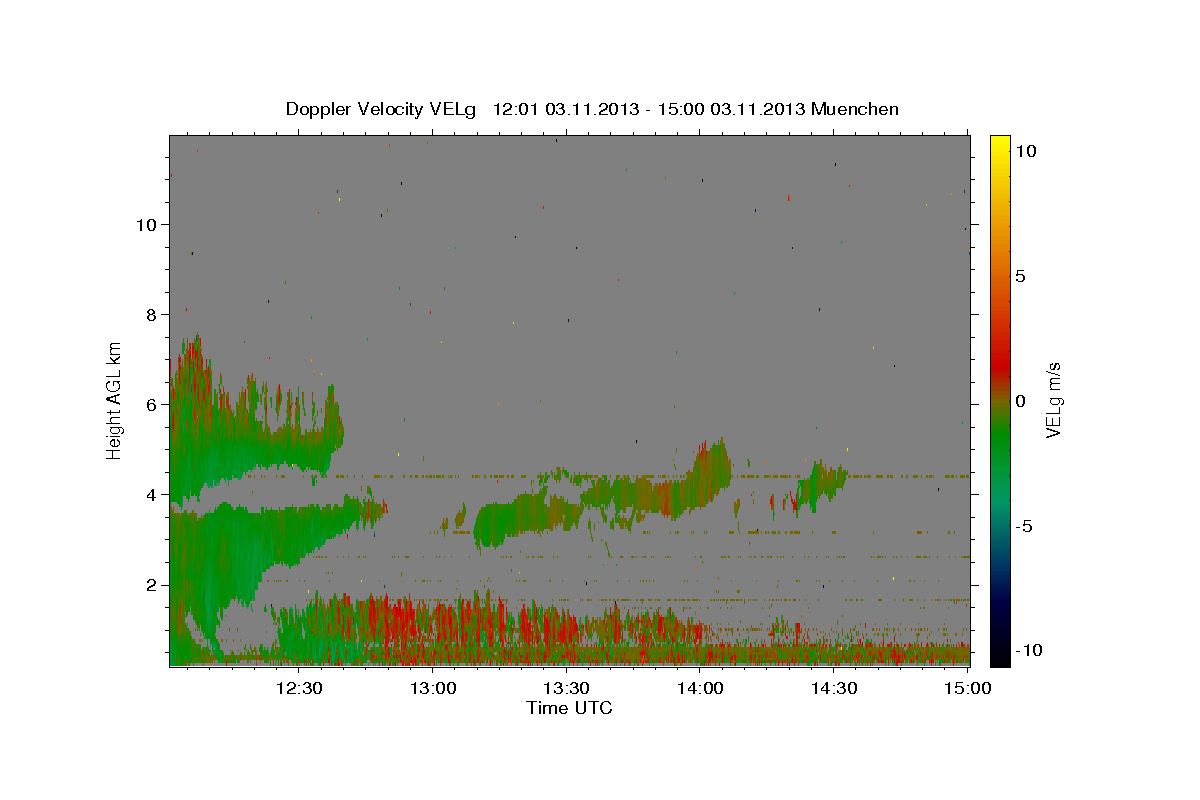This screenshot has width=1200, height=800.
Task: Click the colorbar value 5
Action: [x=1021, y=276]
